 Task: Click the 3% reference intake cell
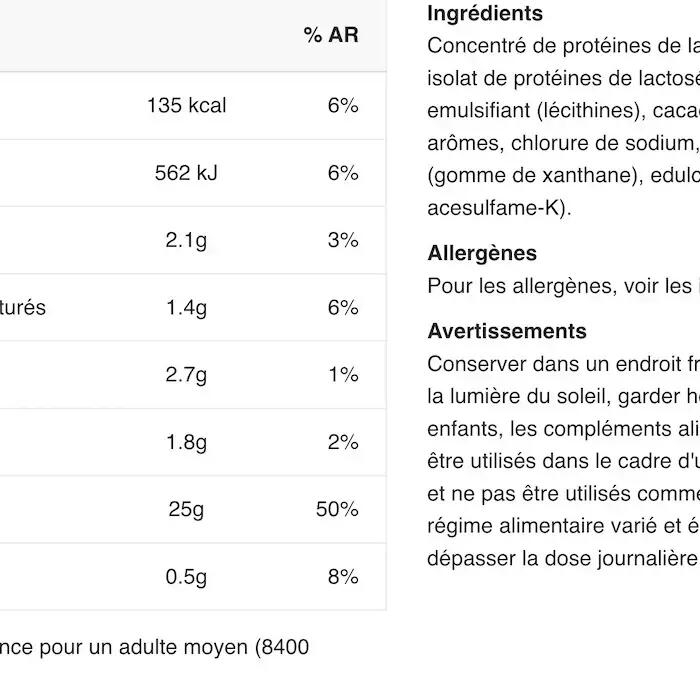(343, 240)
